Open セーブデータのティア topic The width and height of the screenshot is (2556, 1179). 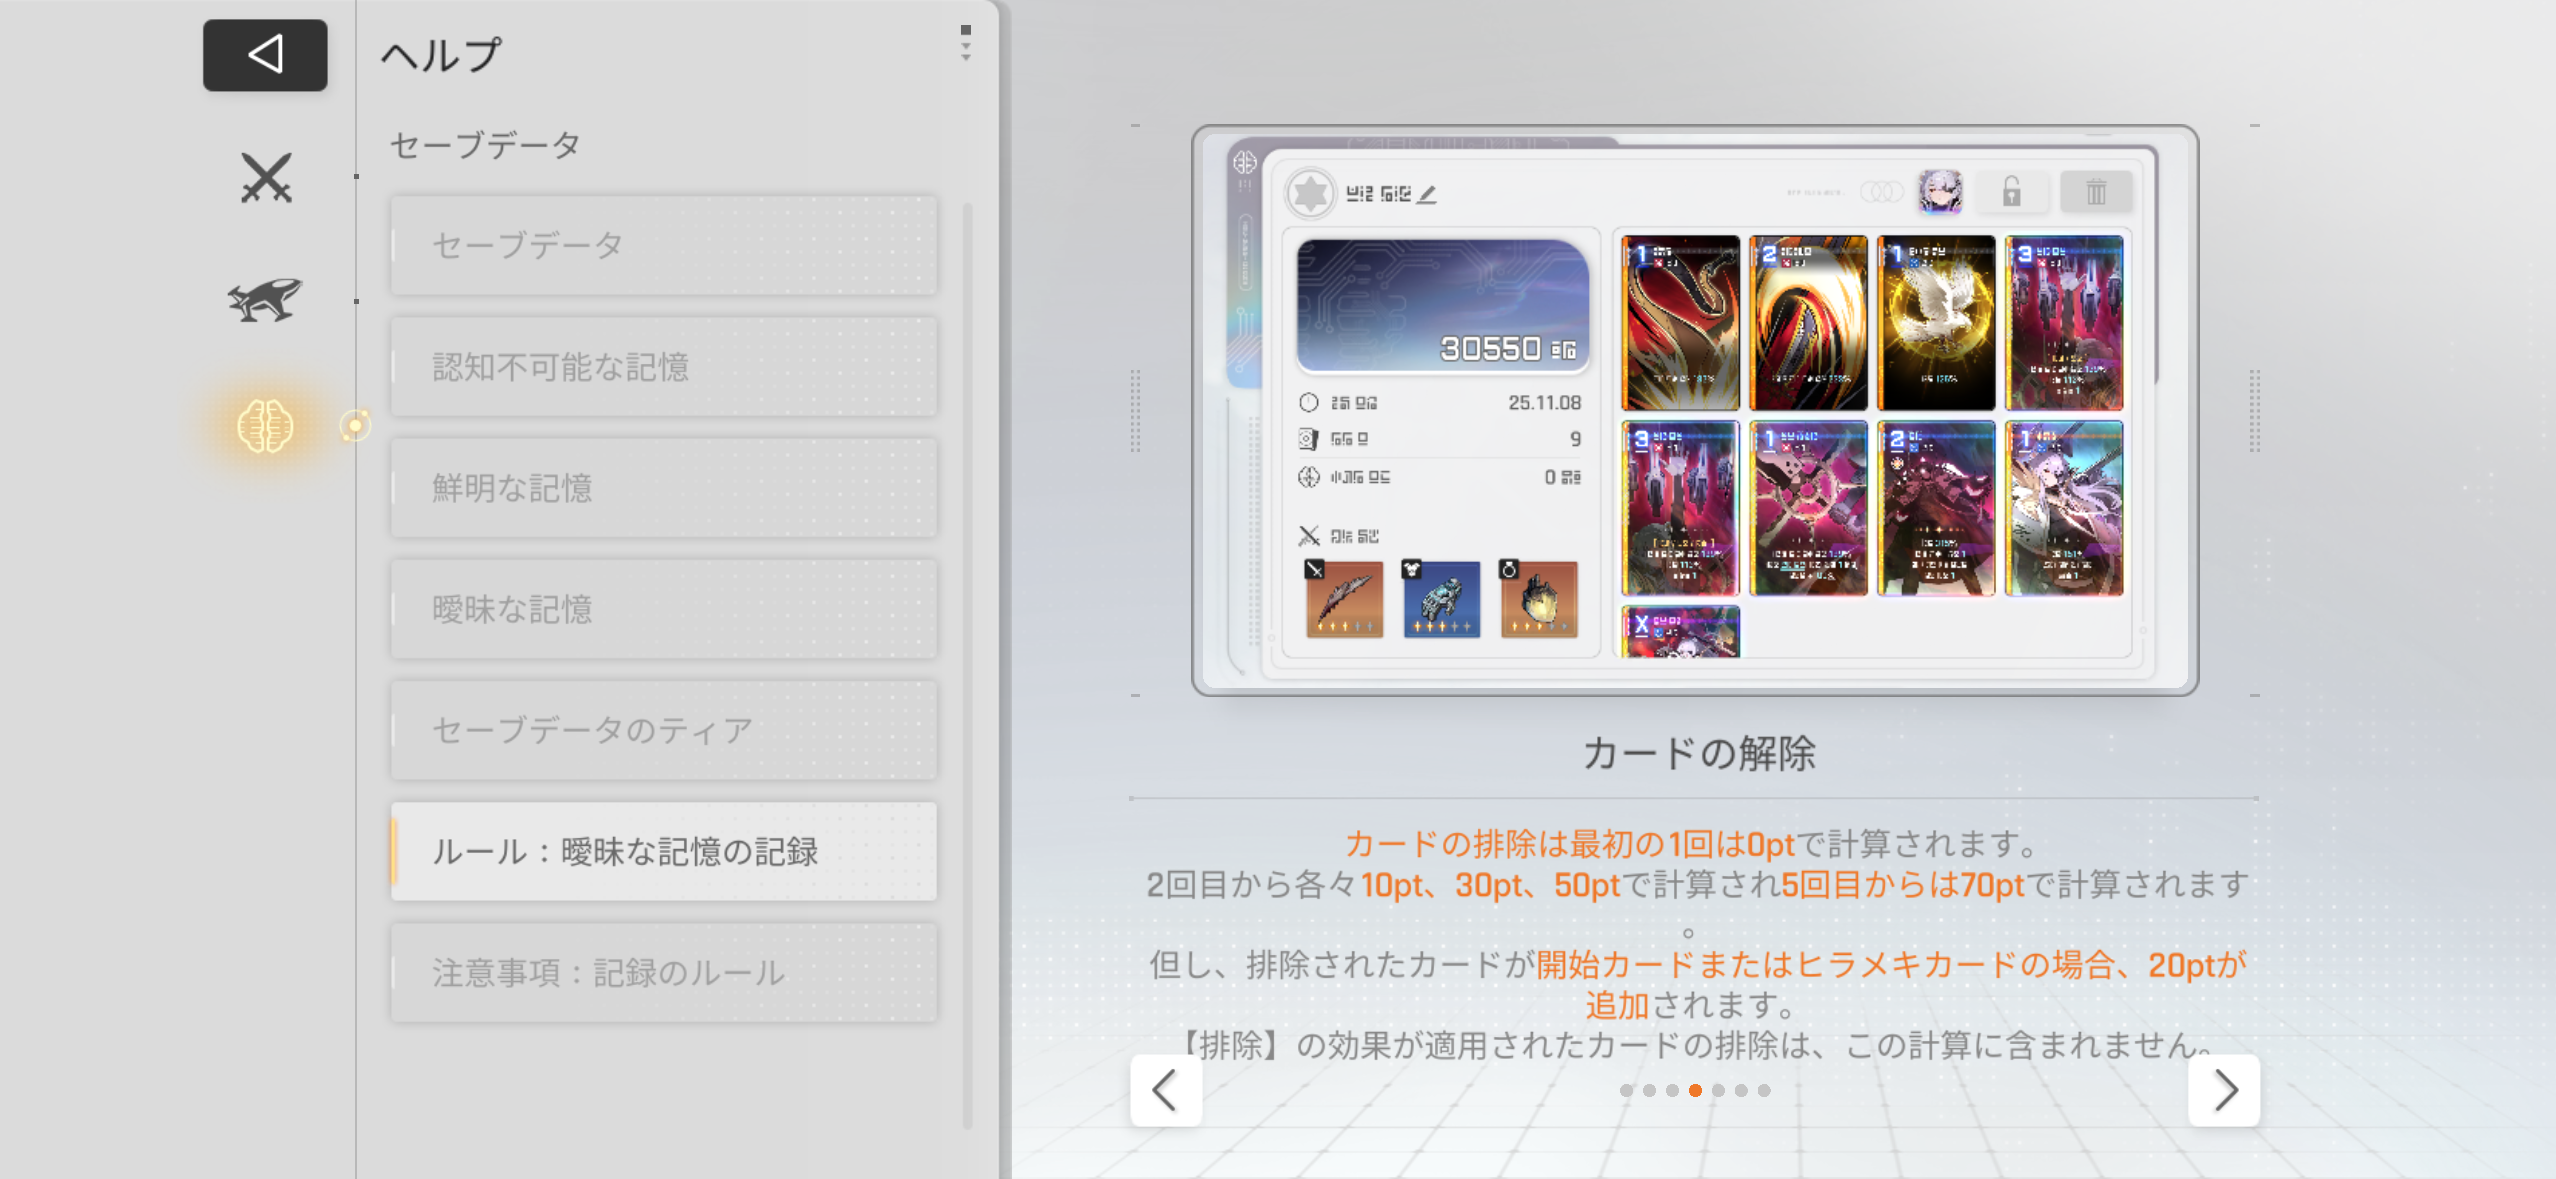pos(663,730)
